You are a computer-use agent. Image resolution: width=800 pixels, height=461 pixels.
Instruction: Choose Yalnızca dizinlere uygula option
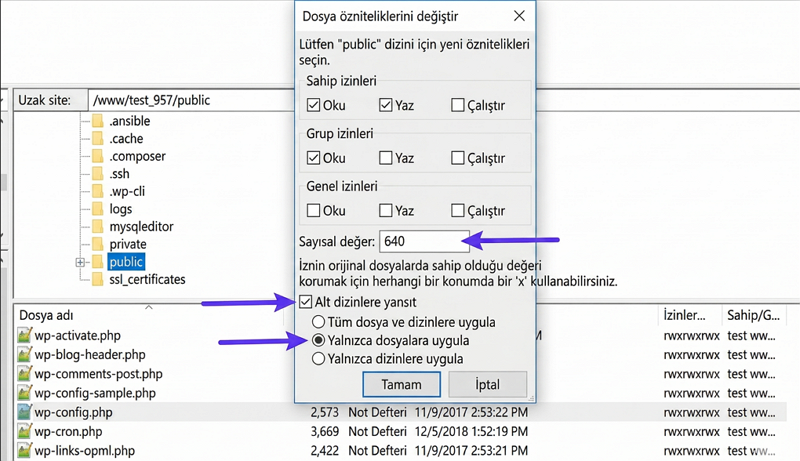tap(320, 358)
